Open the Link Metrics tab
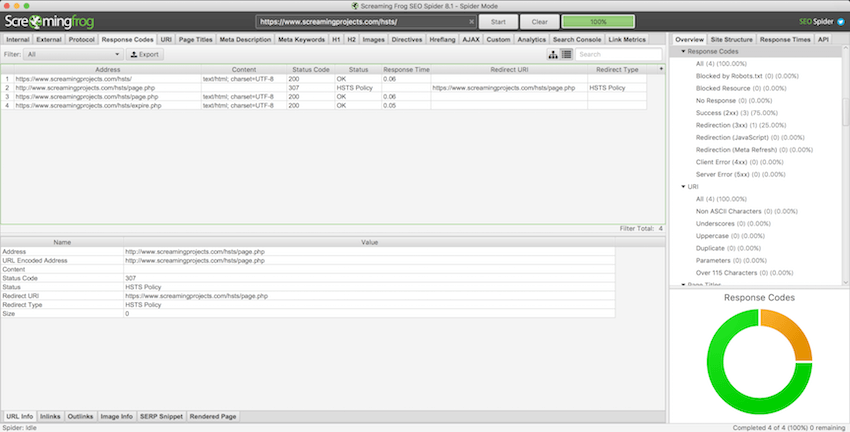Screen dimensions: 850x432 [627, 40]
